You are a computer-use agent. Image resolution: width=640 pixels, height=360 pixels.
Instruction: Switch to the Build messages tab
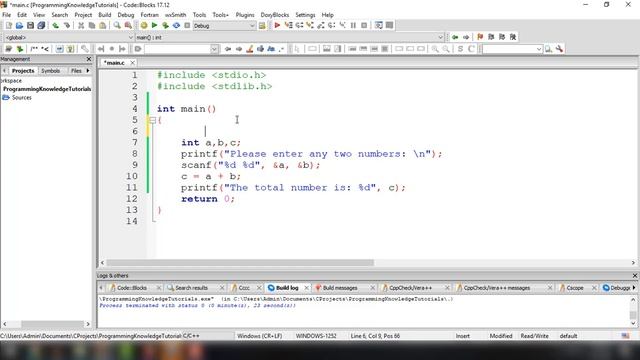coord(340,288)
